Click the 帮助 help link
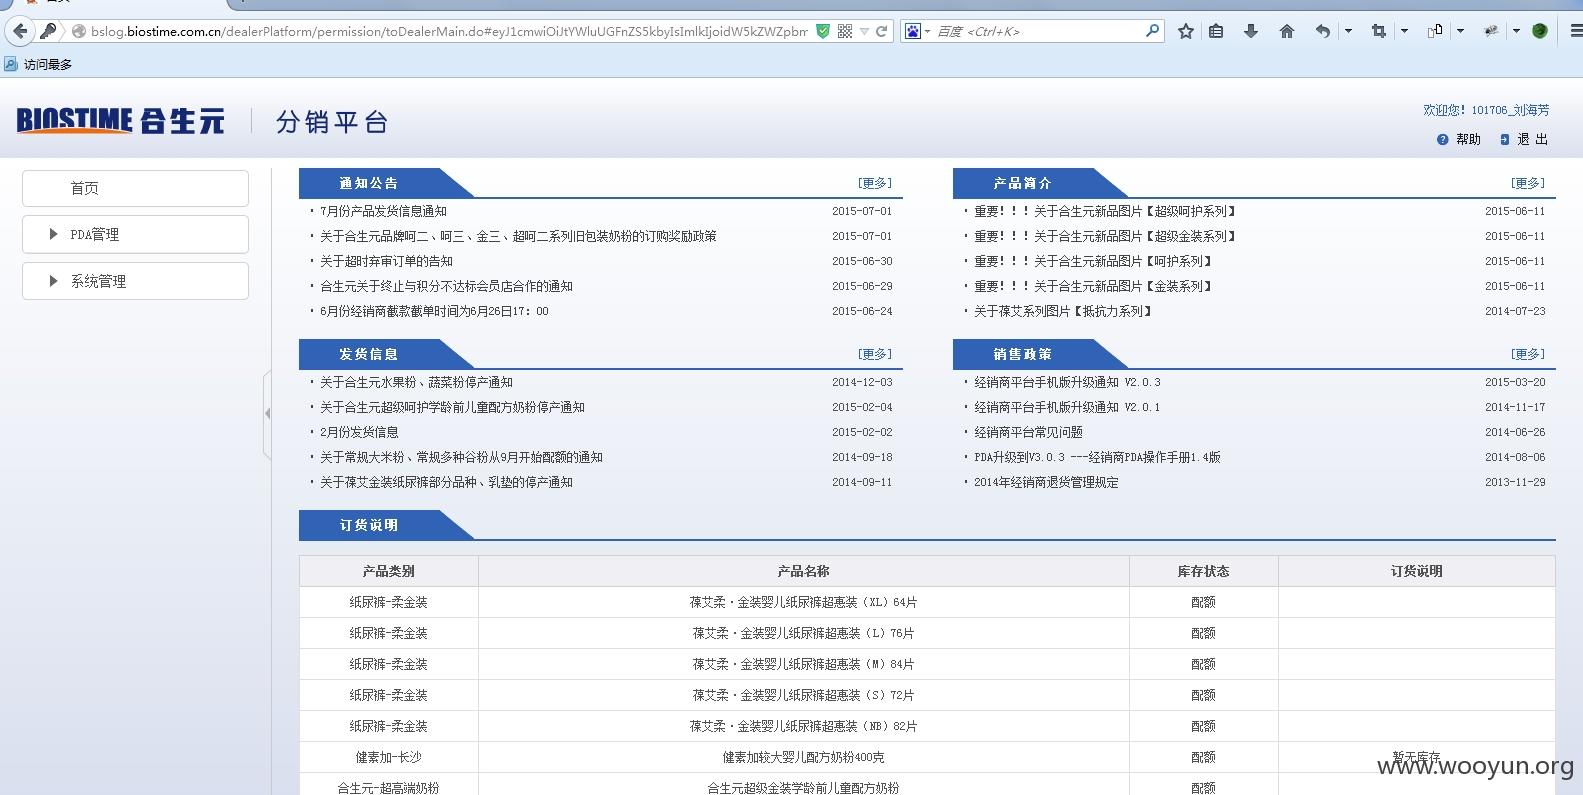 (x=1468, y=140)
